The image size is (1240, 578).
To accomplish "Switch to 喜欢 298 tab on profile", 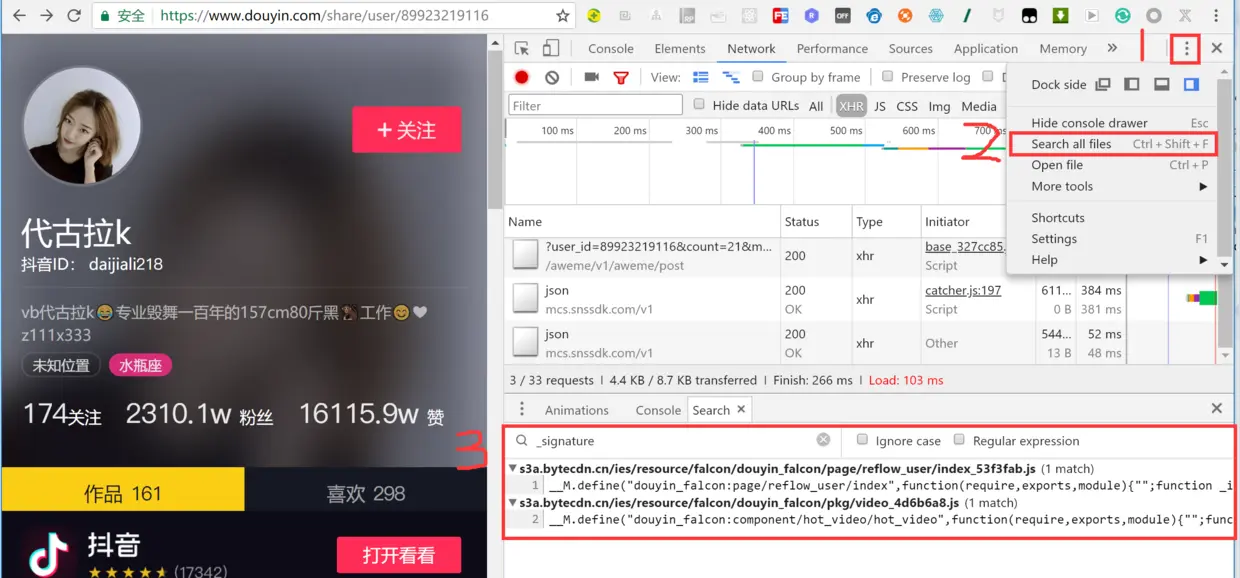I will point(366,494).
